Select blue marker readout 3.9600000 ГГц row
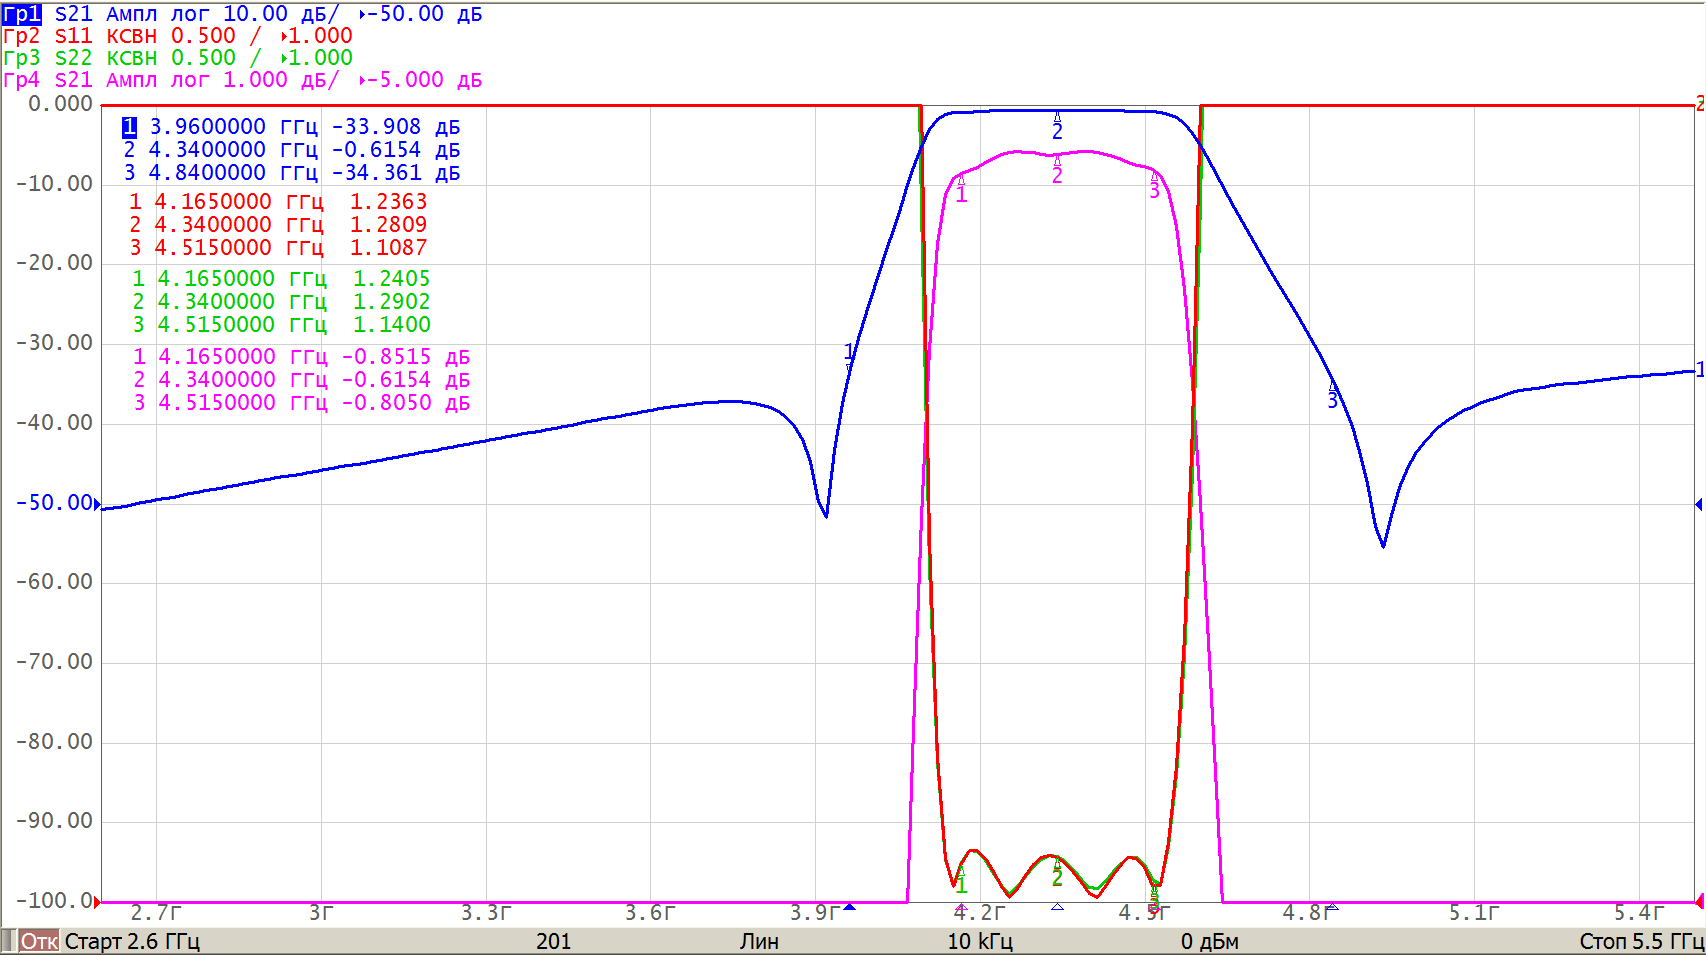The height and width of the screenshot is (955, 1706). point(290,127)
